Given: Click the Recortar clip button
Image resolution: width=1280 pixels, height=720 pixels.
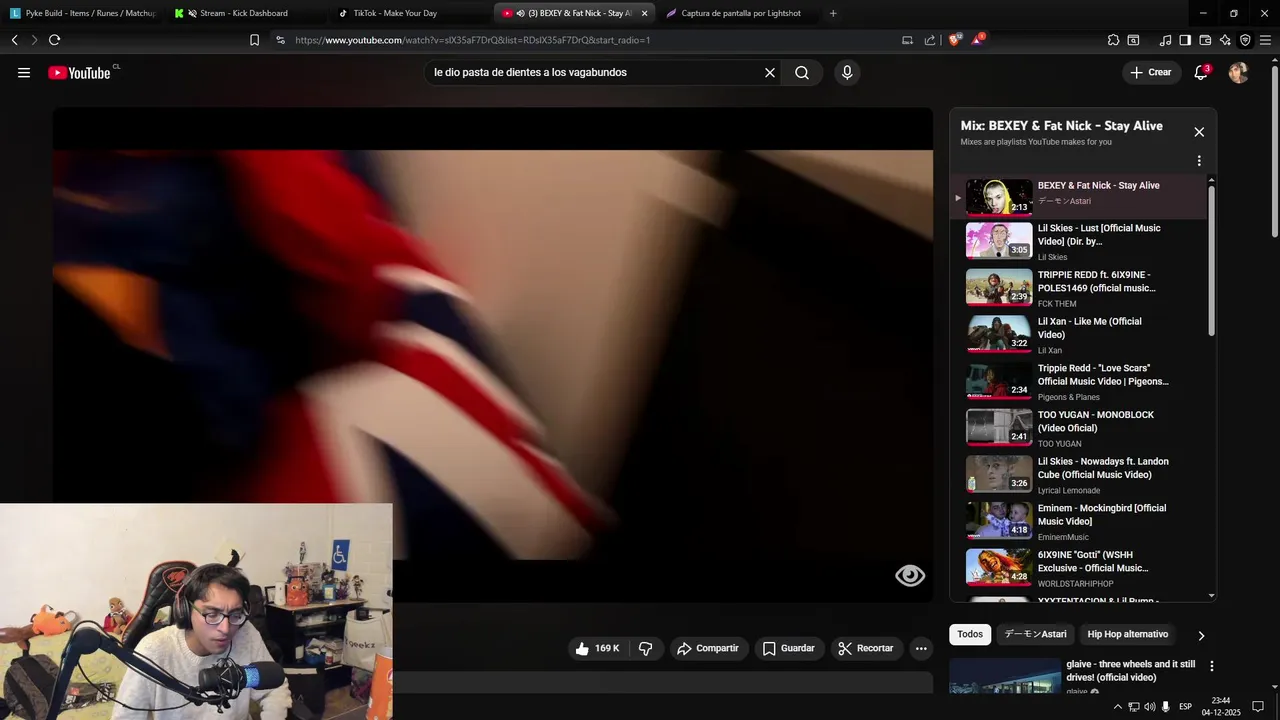Looking at the screenshot, I should click(x=866, y=648).
